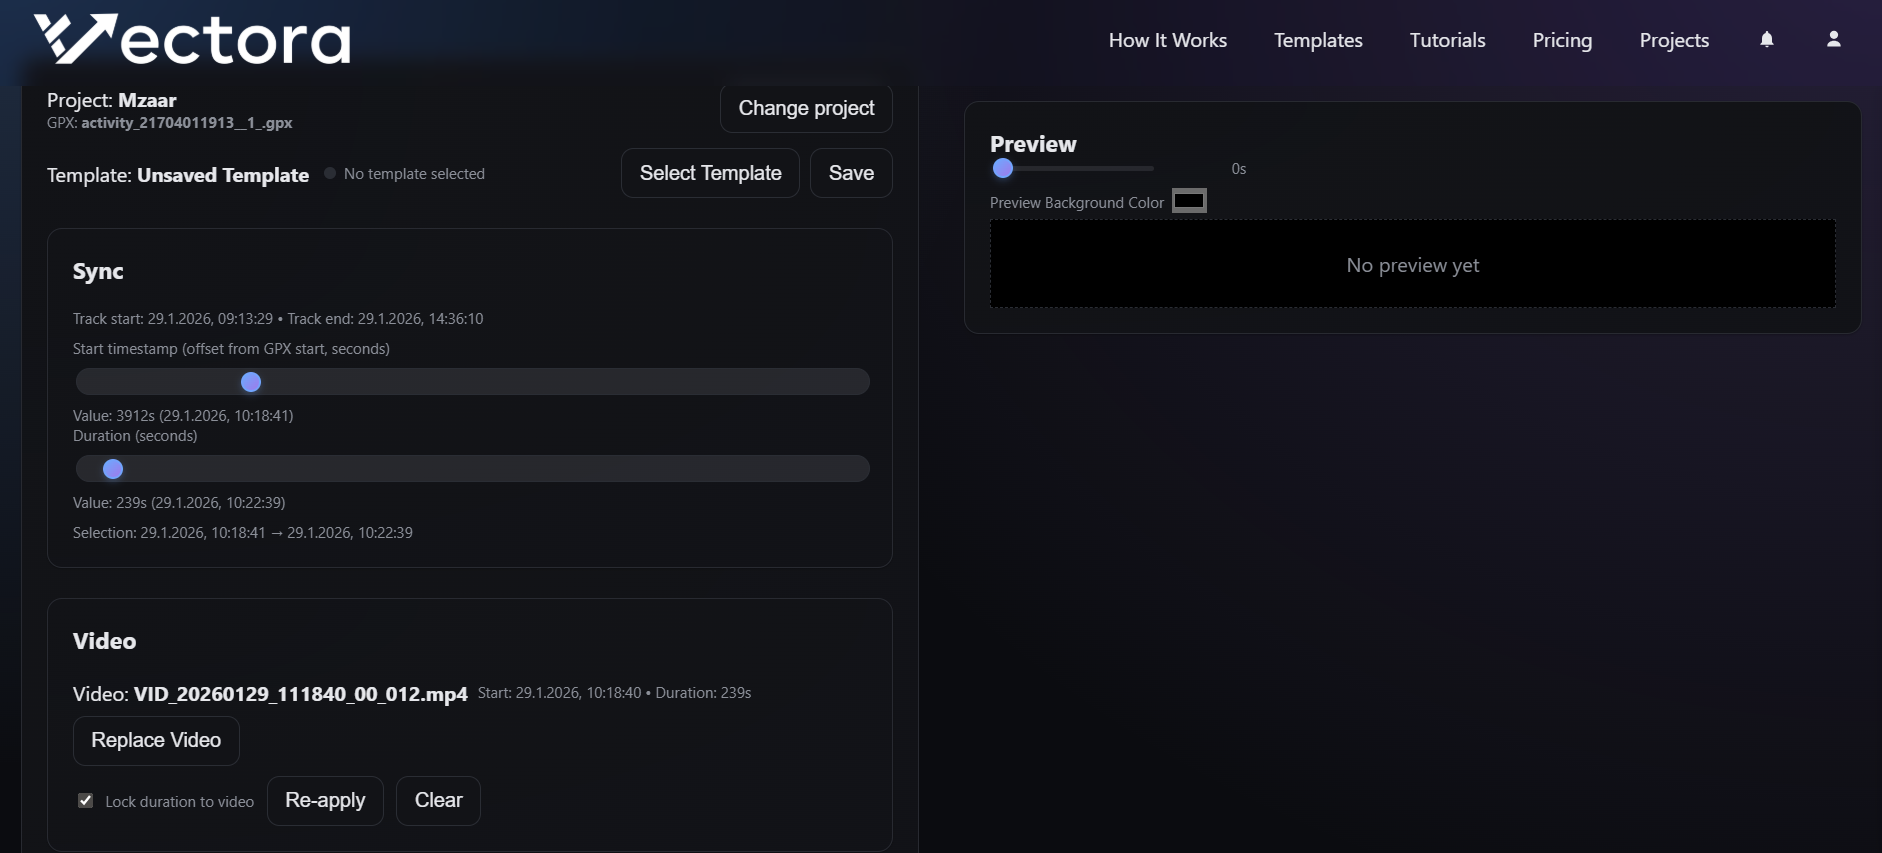Click project name Mzaar

[147, 100]
